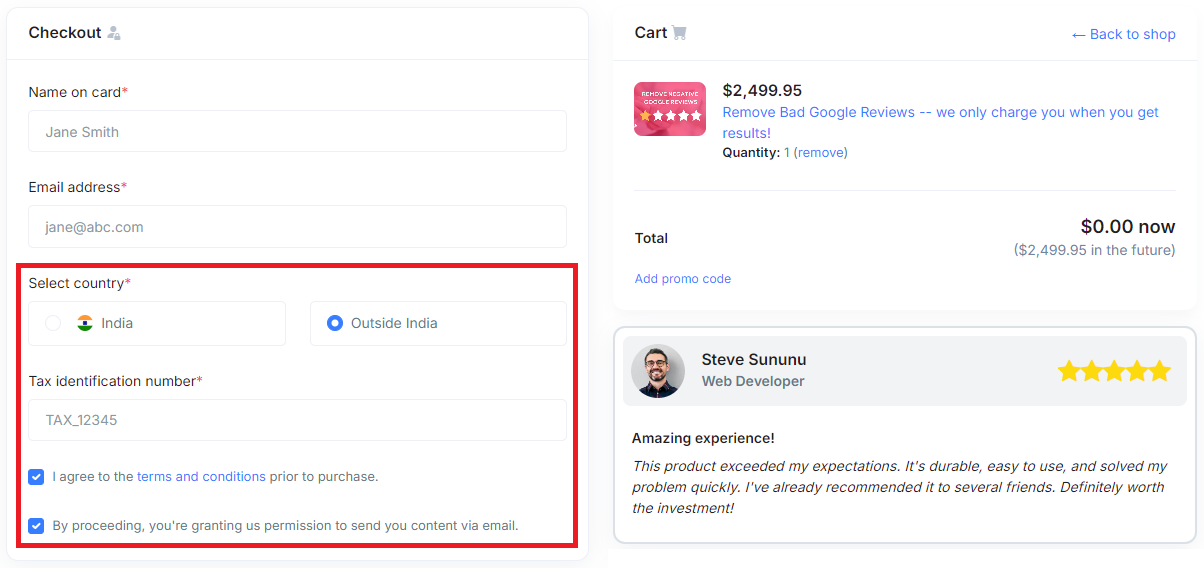Click the $0.00 now total amount
The image size is (1204, 568).
(1128, 227)
